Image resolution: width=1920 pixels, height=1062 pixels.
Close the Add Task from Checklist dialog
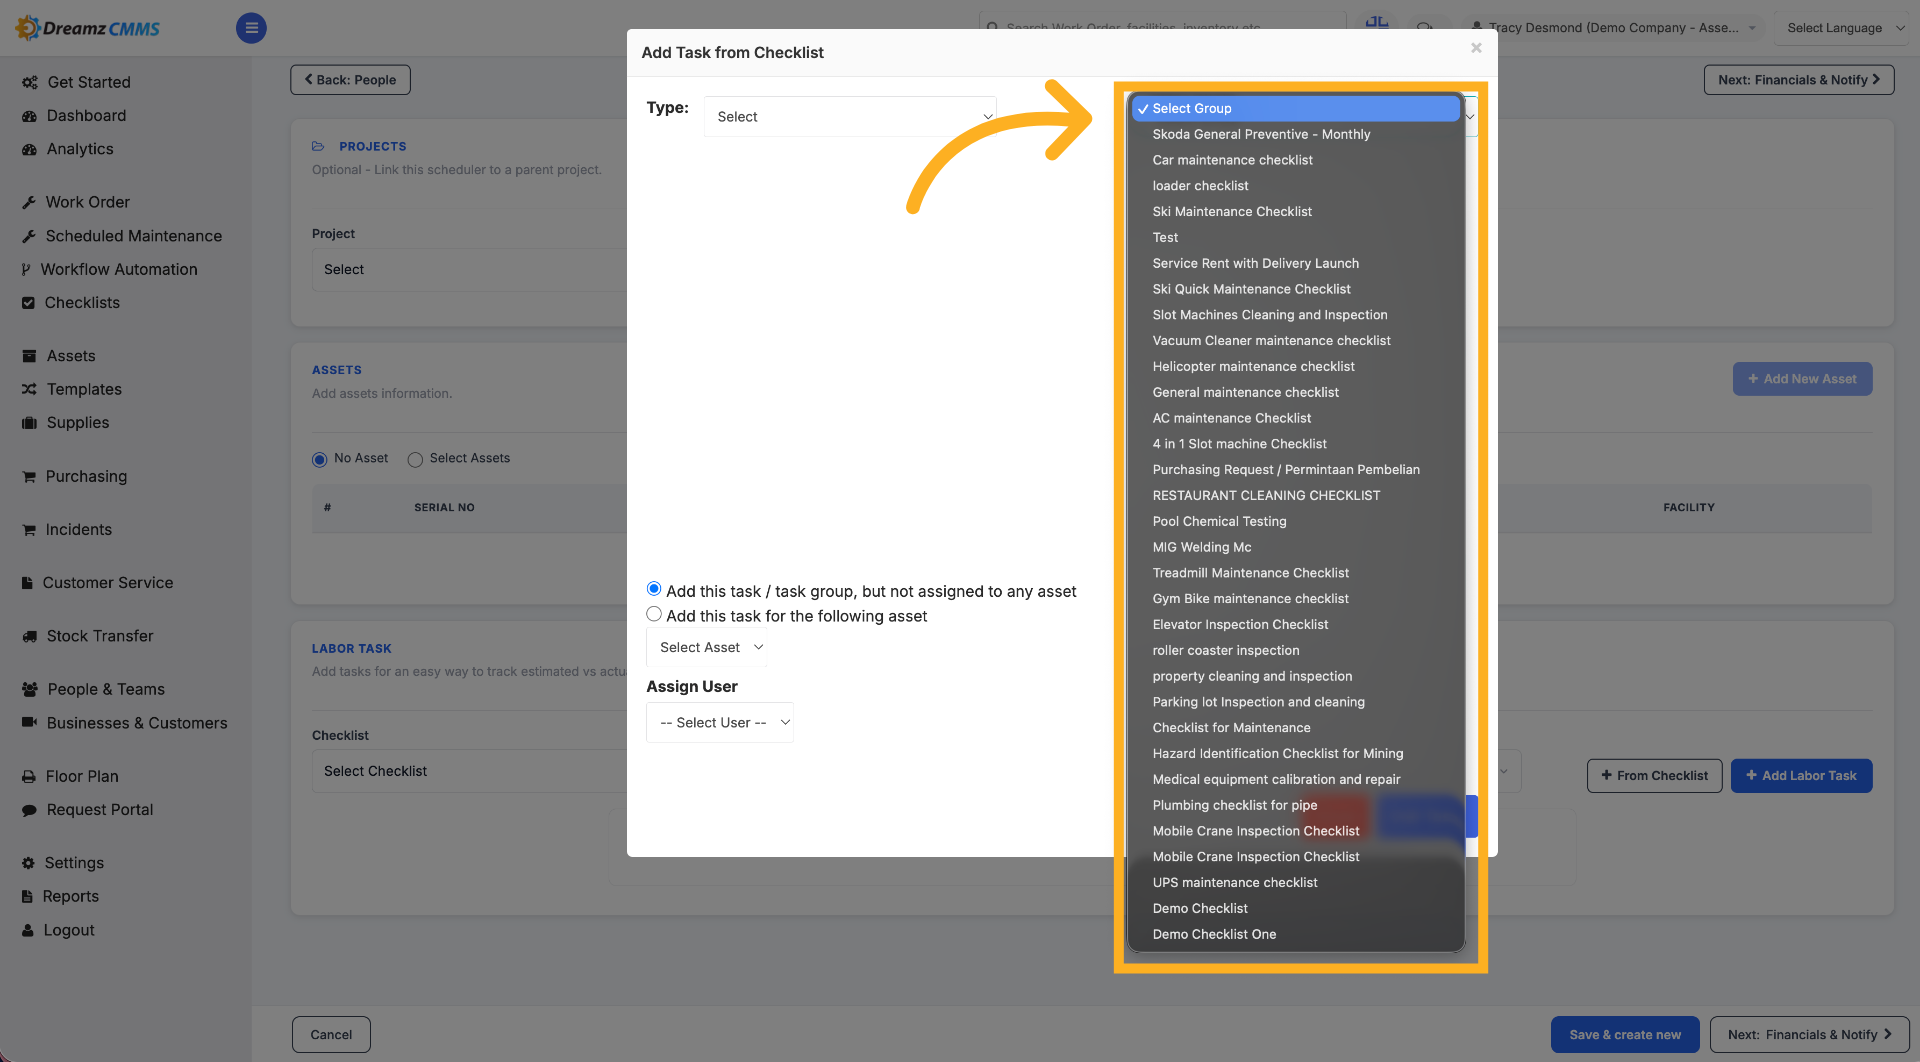[1476, 48]
